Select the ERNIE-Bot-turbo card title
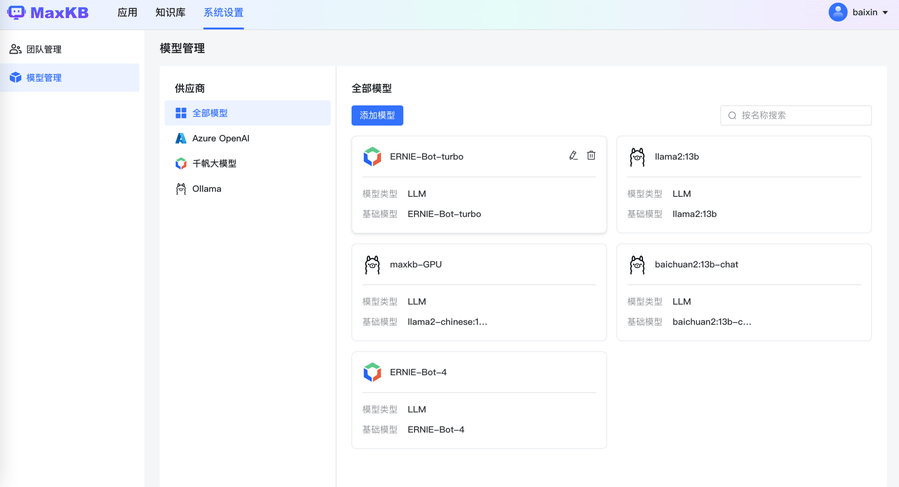This screenshot has width=899, height=487. pos(427,157)
